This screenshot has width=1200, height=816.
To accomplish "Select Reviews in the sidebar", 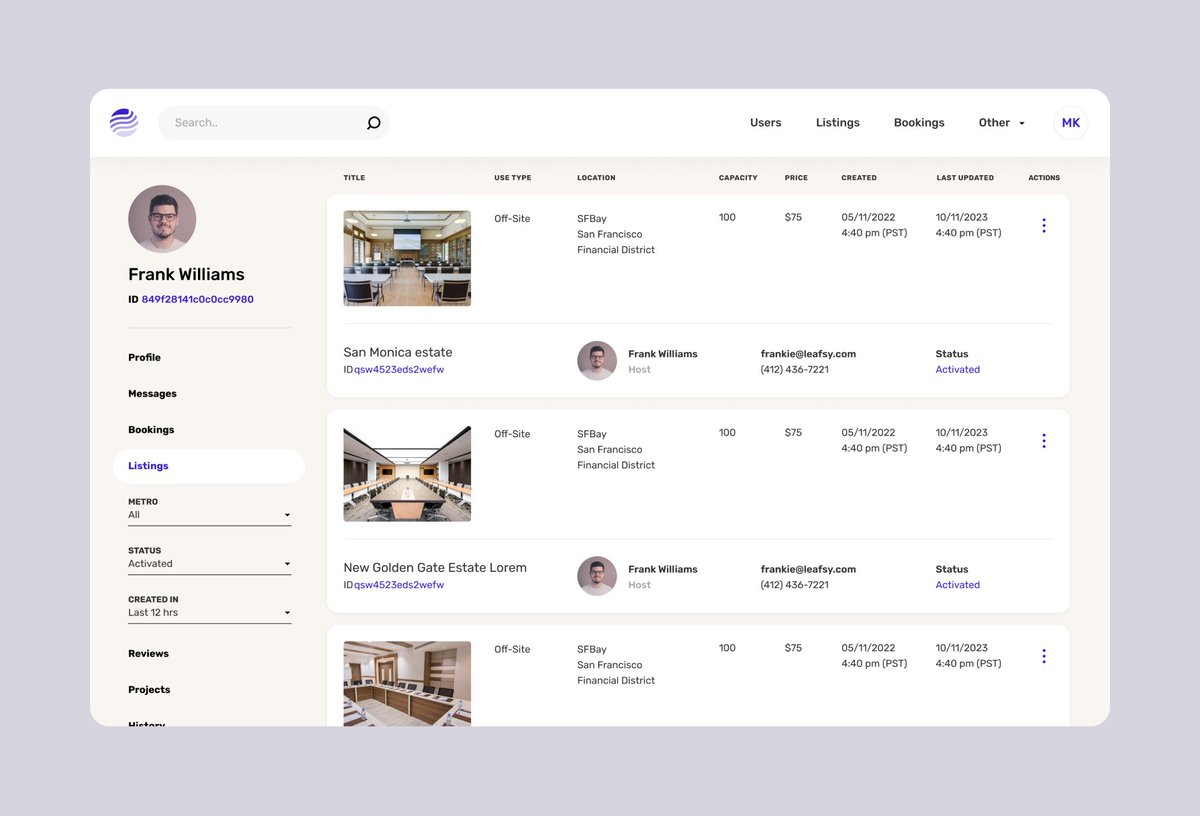I will pyautogui.click(x=148, y=654).
